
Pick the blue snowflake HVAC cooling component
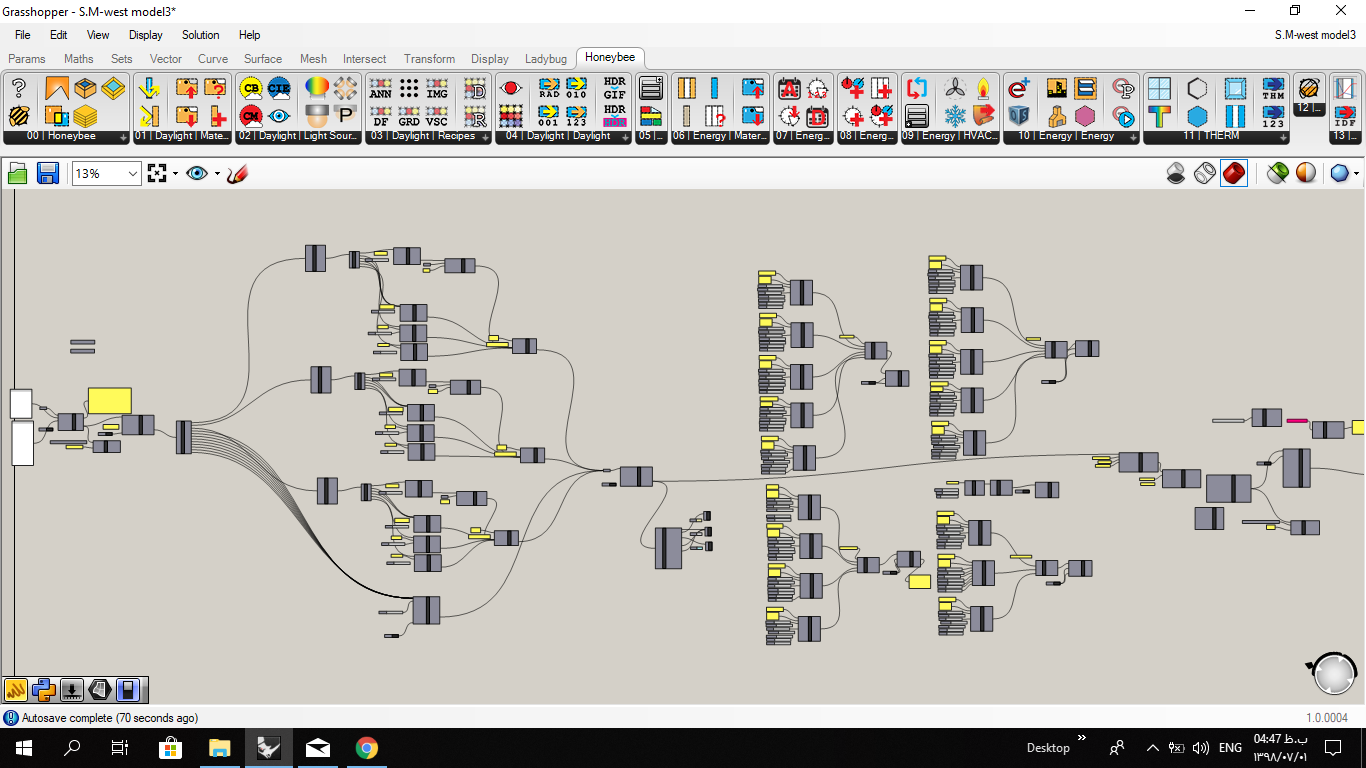[955, 116]
